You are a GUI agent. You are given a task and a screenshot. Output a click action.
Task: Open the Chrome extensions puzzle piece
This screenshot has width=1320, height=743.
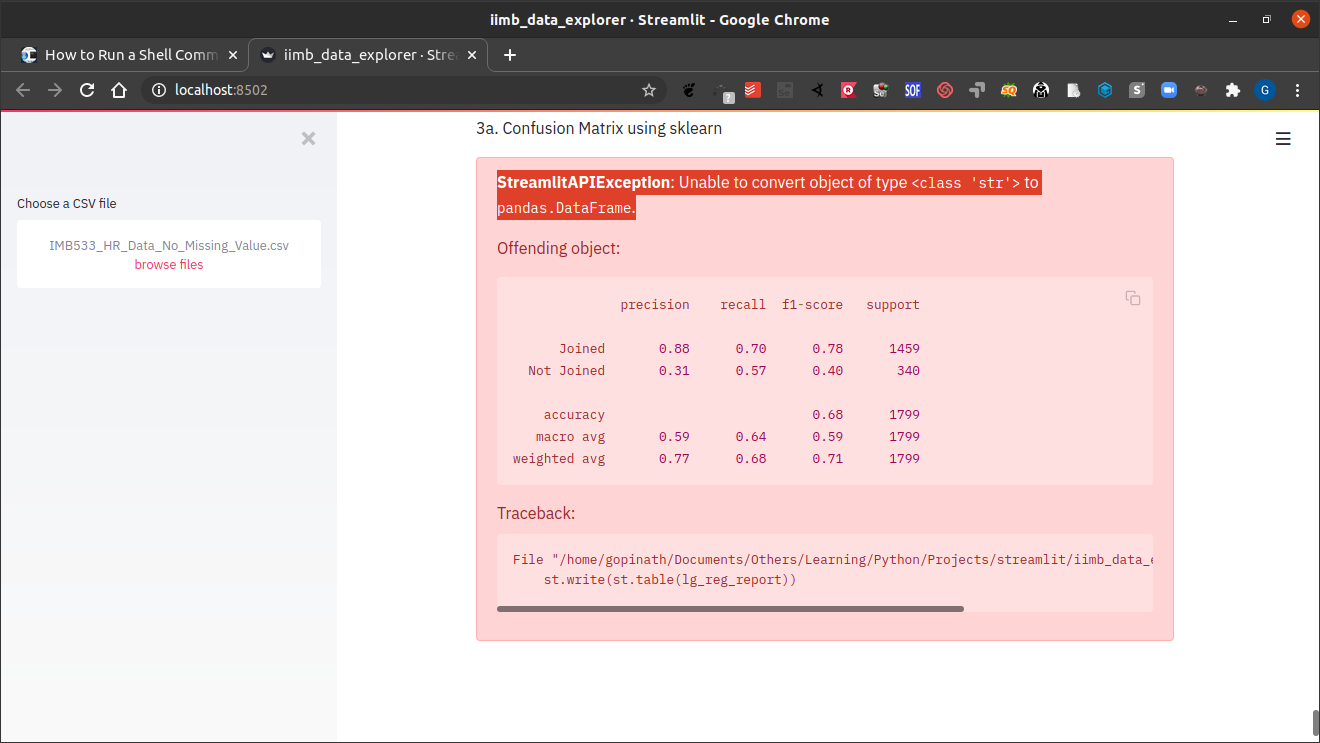(x=1232, y=90)
